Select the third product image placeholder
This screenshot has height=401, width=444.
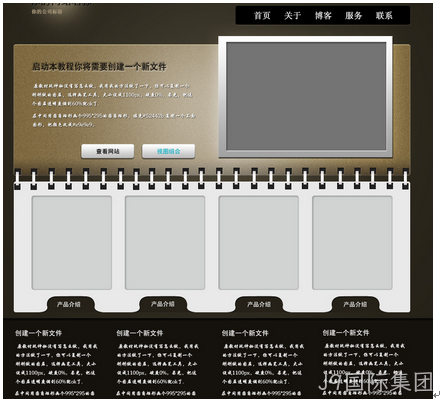coord(259,243)
